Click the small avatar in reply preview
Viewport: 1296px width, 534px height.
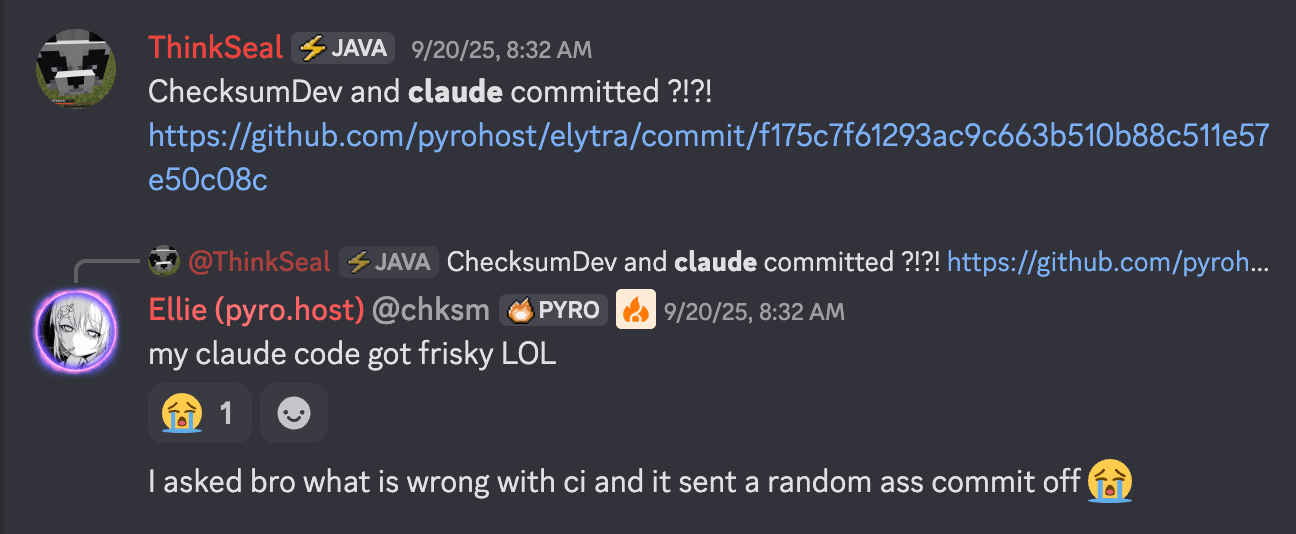click(164, 262)
